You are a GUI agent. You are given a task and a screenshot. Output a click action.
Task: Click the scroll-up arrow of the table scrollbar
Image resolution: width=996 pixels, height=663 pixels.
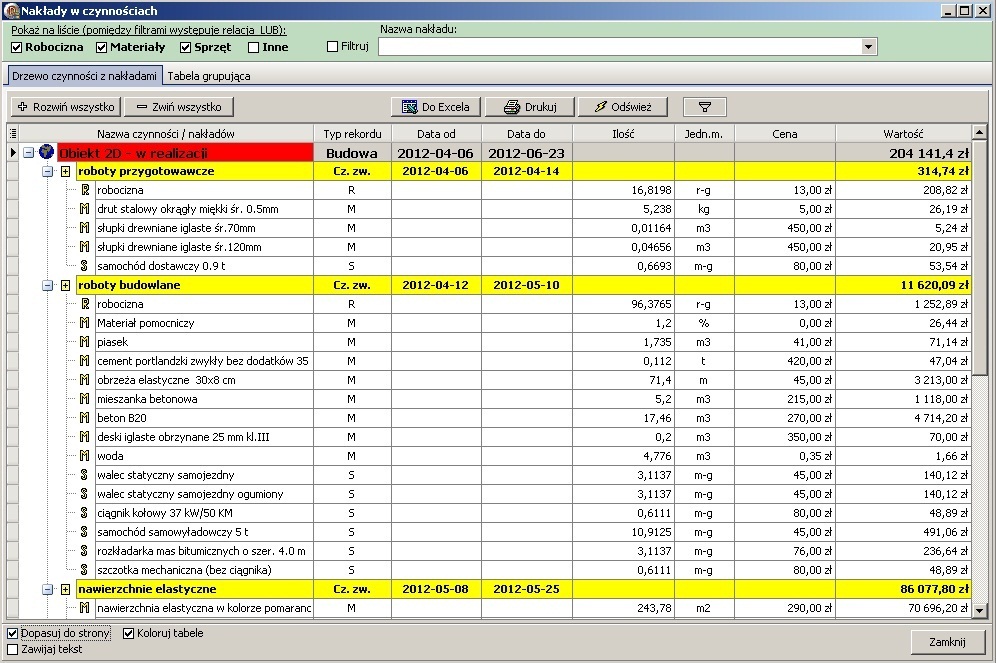point(979,132)
